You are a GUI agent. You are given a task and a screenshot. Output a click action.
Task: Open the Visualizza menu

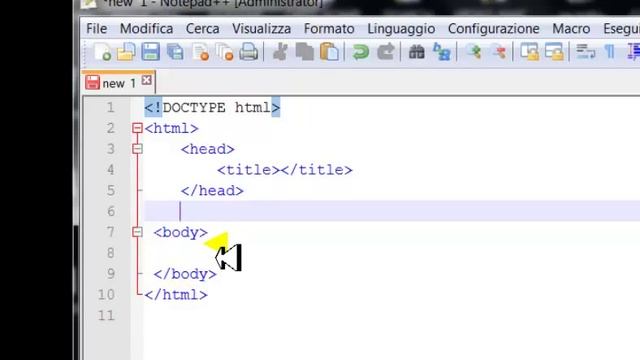click(x=262, y=29)
